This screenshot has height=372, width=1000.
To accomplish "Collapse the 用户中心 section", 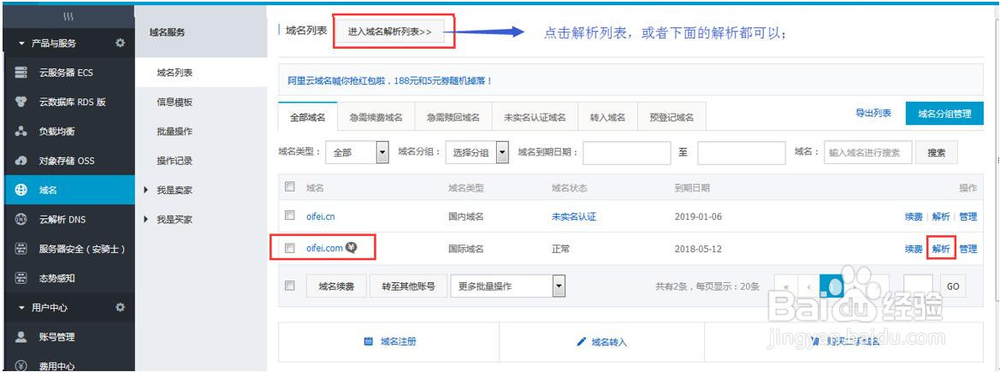I will [x=22, y=308].
